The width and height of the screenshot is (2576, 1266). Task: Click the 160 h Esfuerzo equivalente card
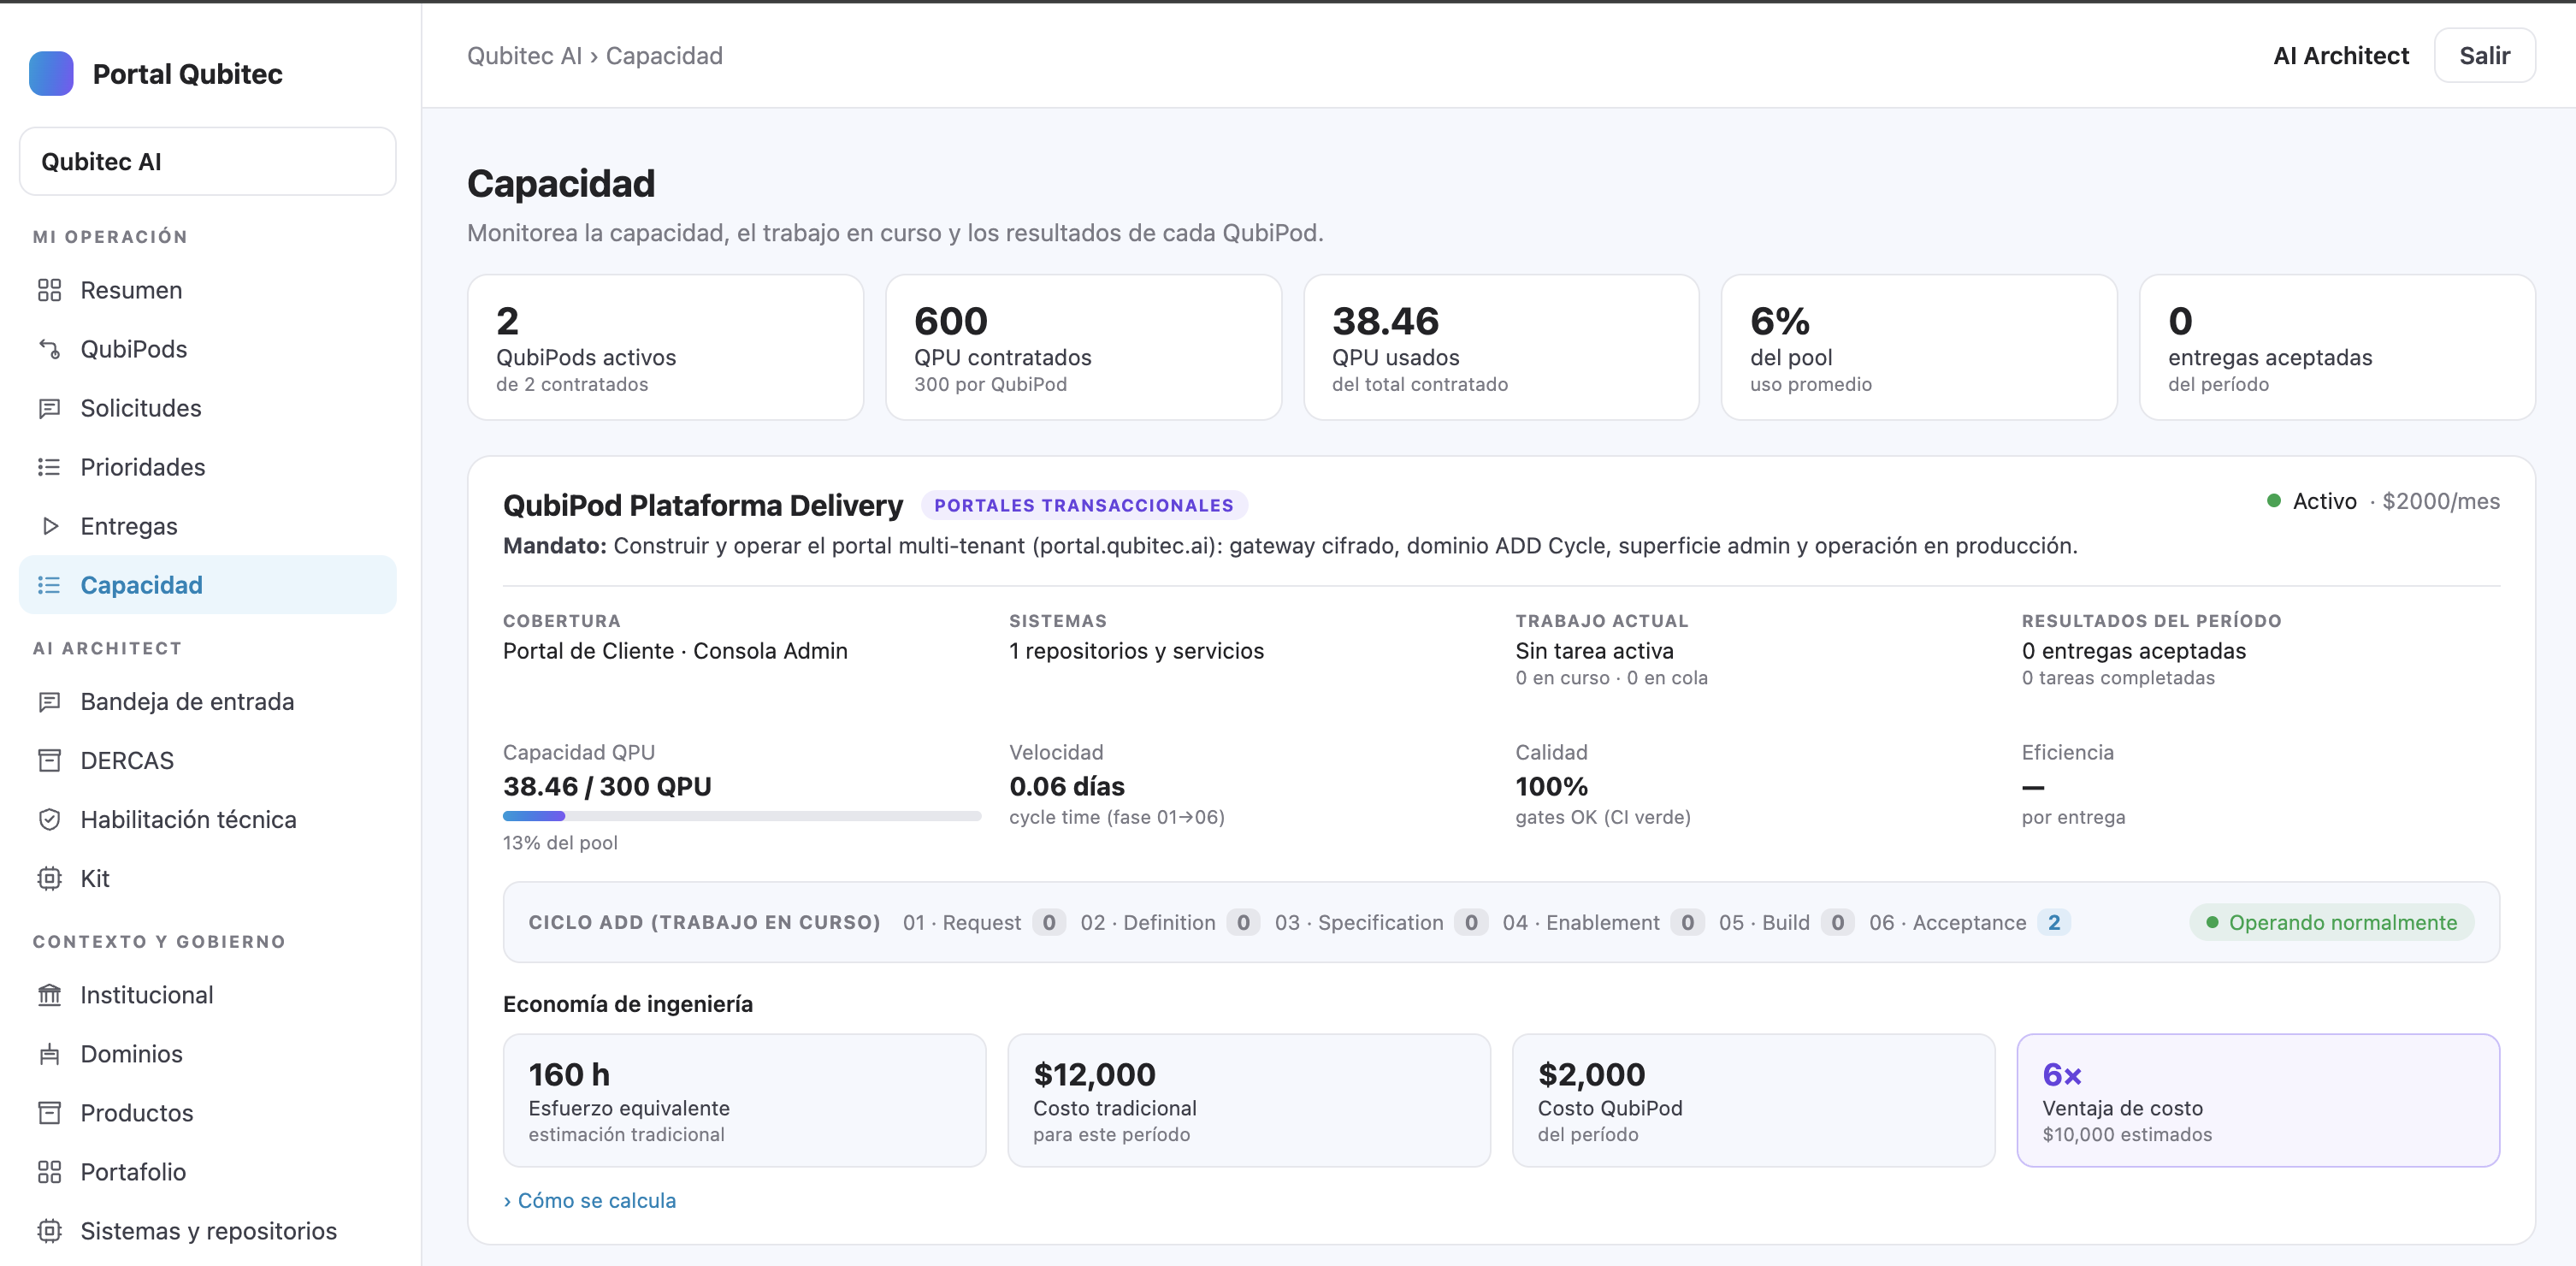[744, 1100]
